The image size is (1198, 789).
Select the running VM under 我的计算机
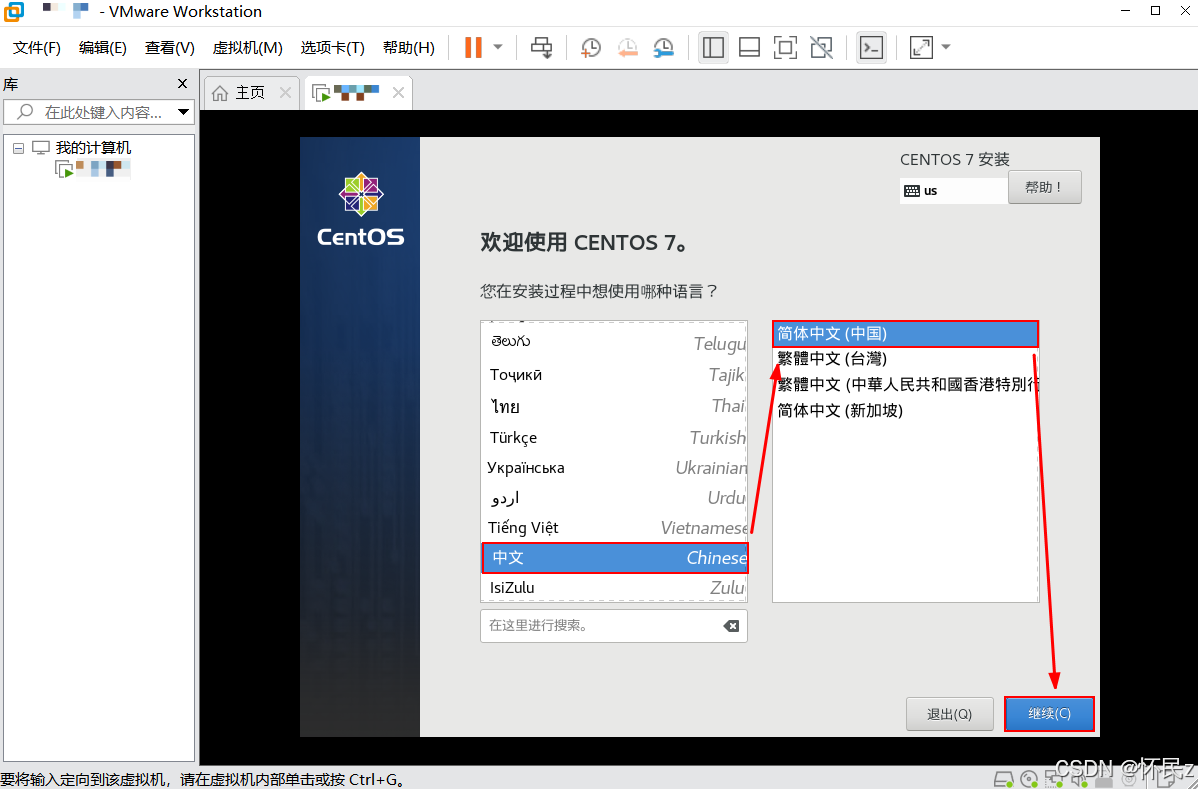(92, 169)
